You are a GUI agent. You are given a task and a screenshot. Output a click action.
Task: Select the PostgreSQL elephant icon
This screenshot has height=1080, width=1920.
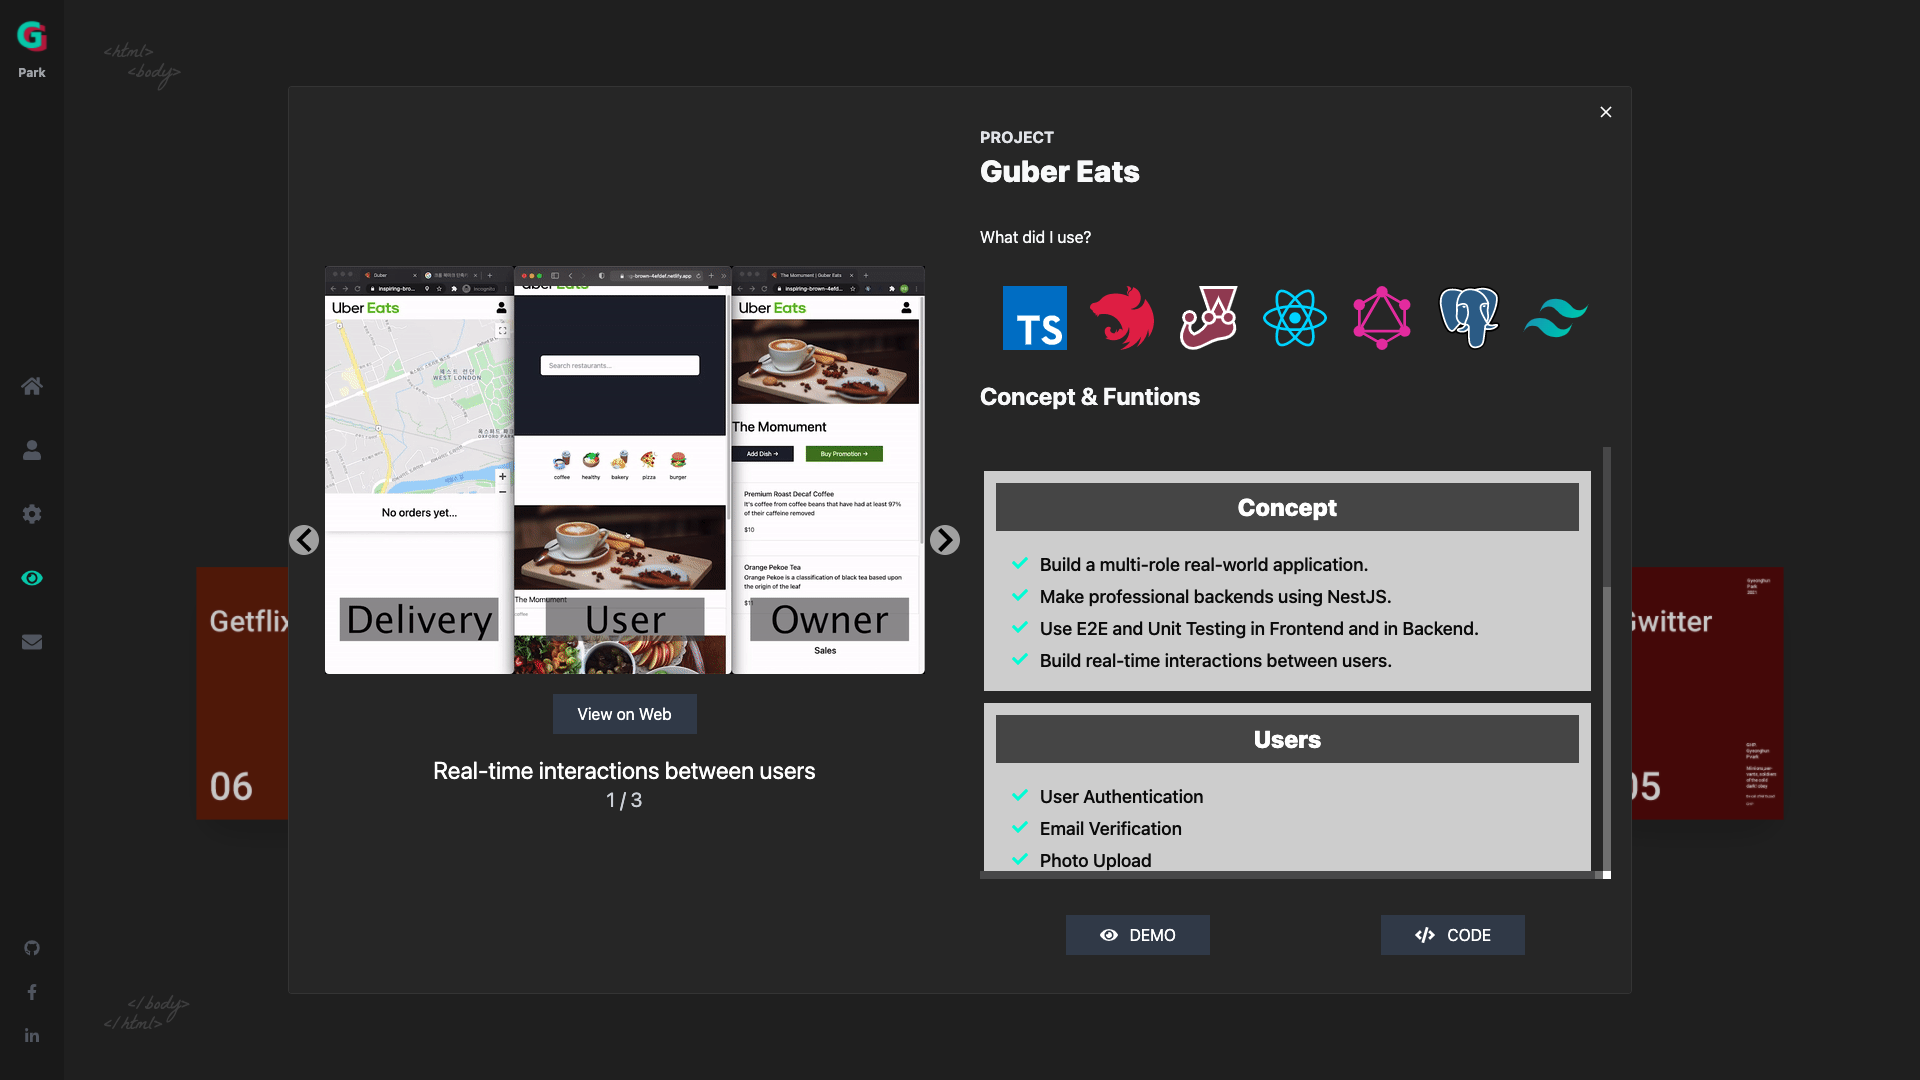click(1466, 316)
